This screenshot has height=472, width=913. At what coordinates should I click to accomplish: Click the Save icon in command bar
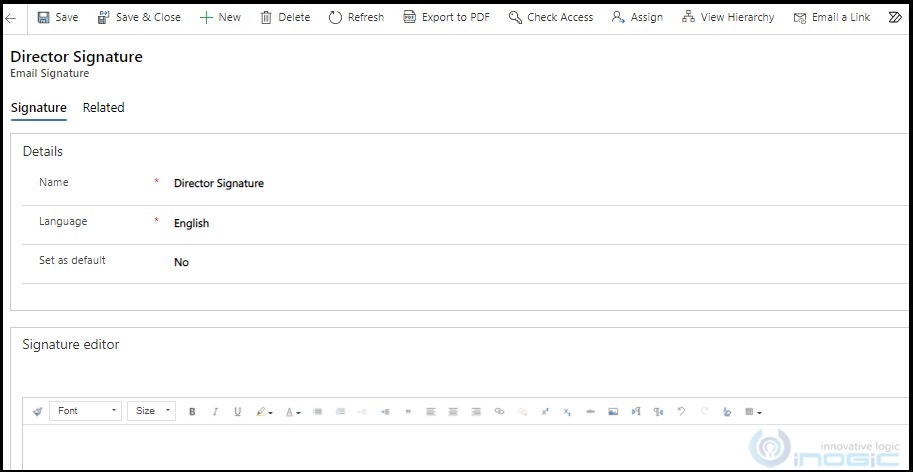click(44, 17)
